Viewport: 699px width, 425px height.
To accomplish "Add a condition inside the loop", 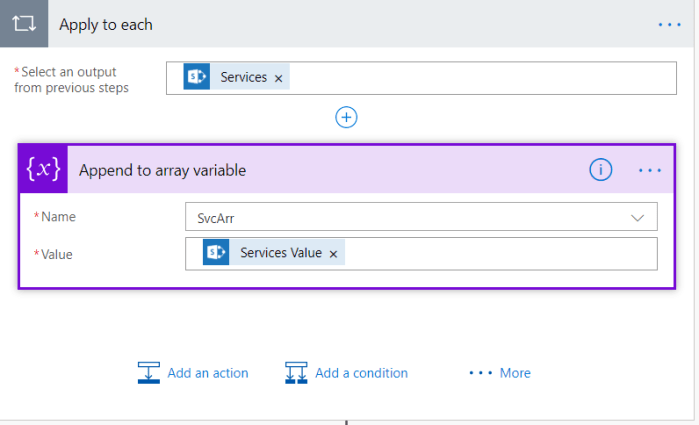I will (x=347, y=373).
